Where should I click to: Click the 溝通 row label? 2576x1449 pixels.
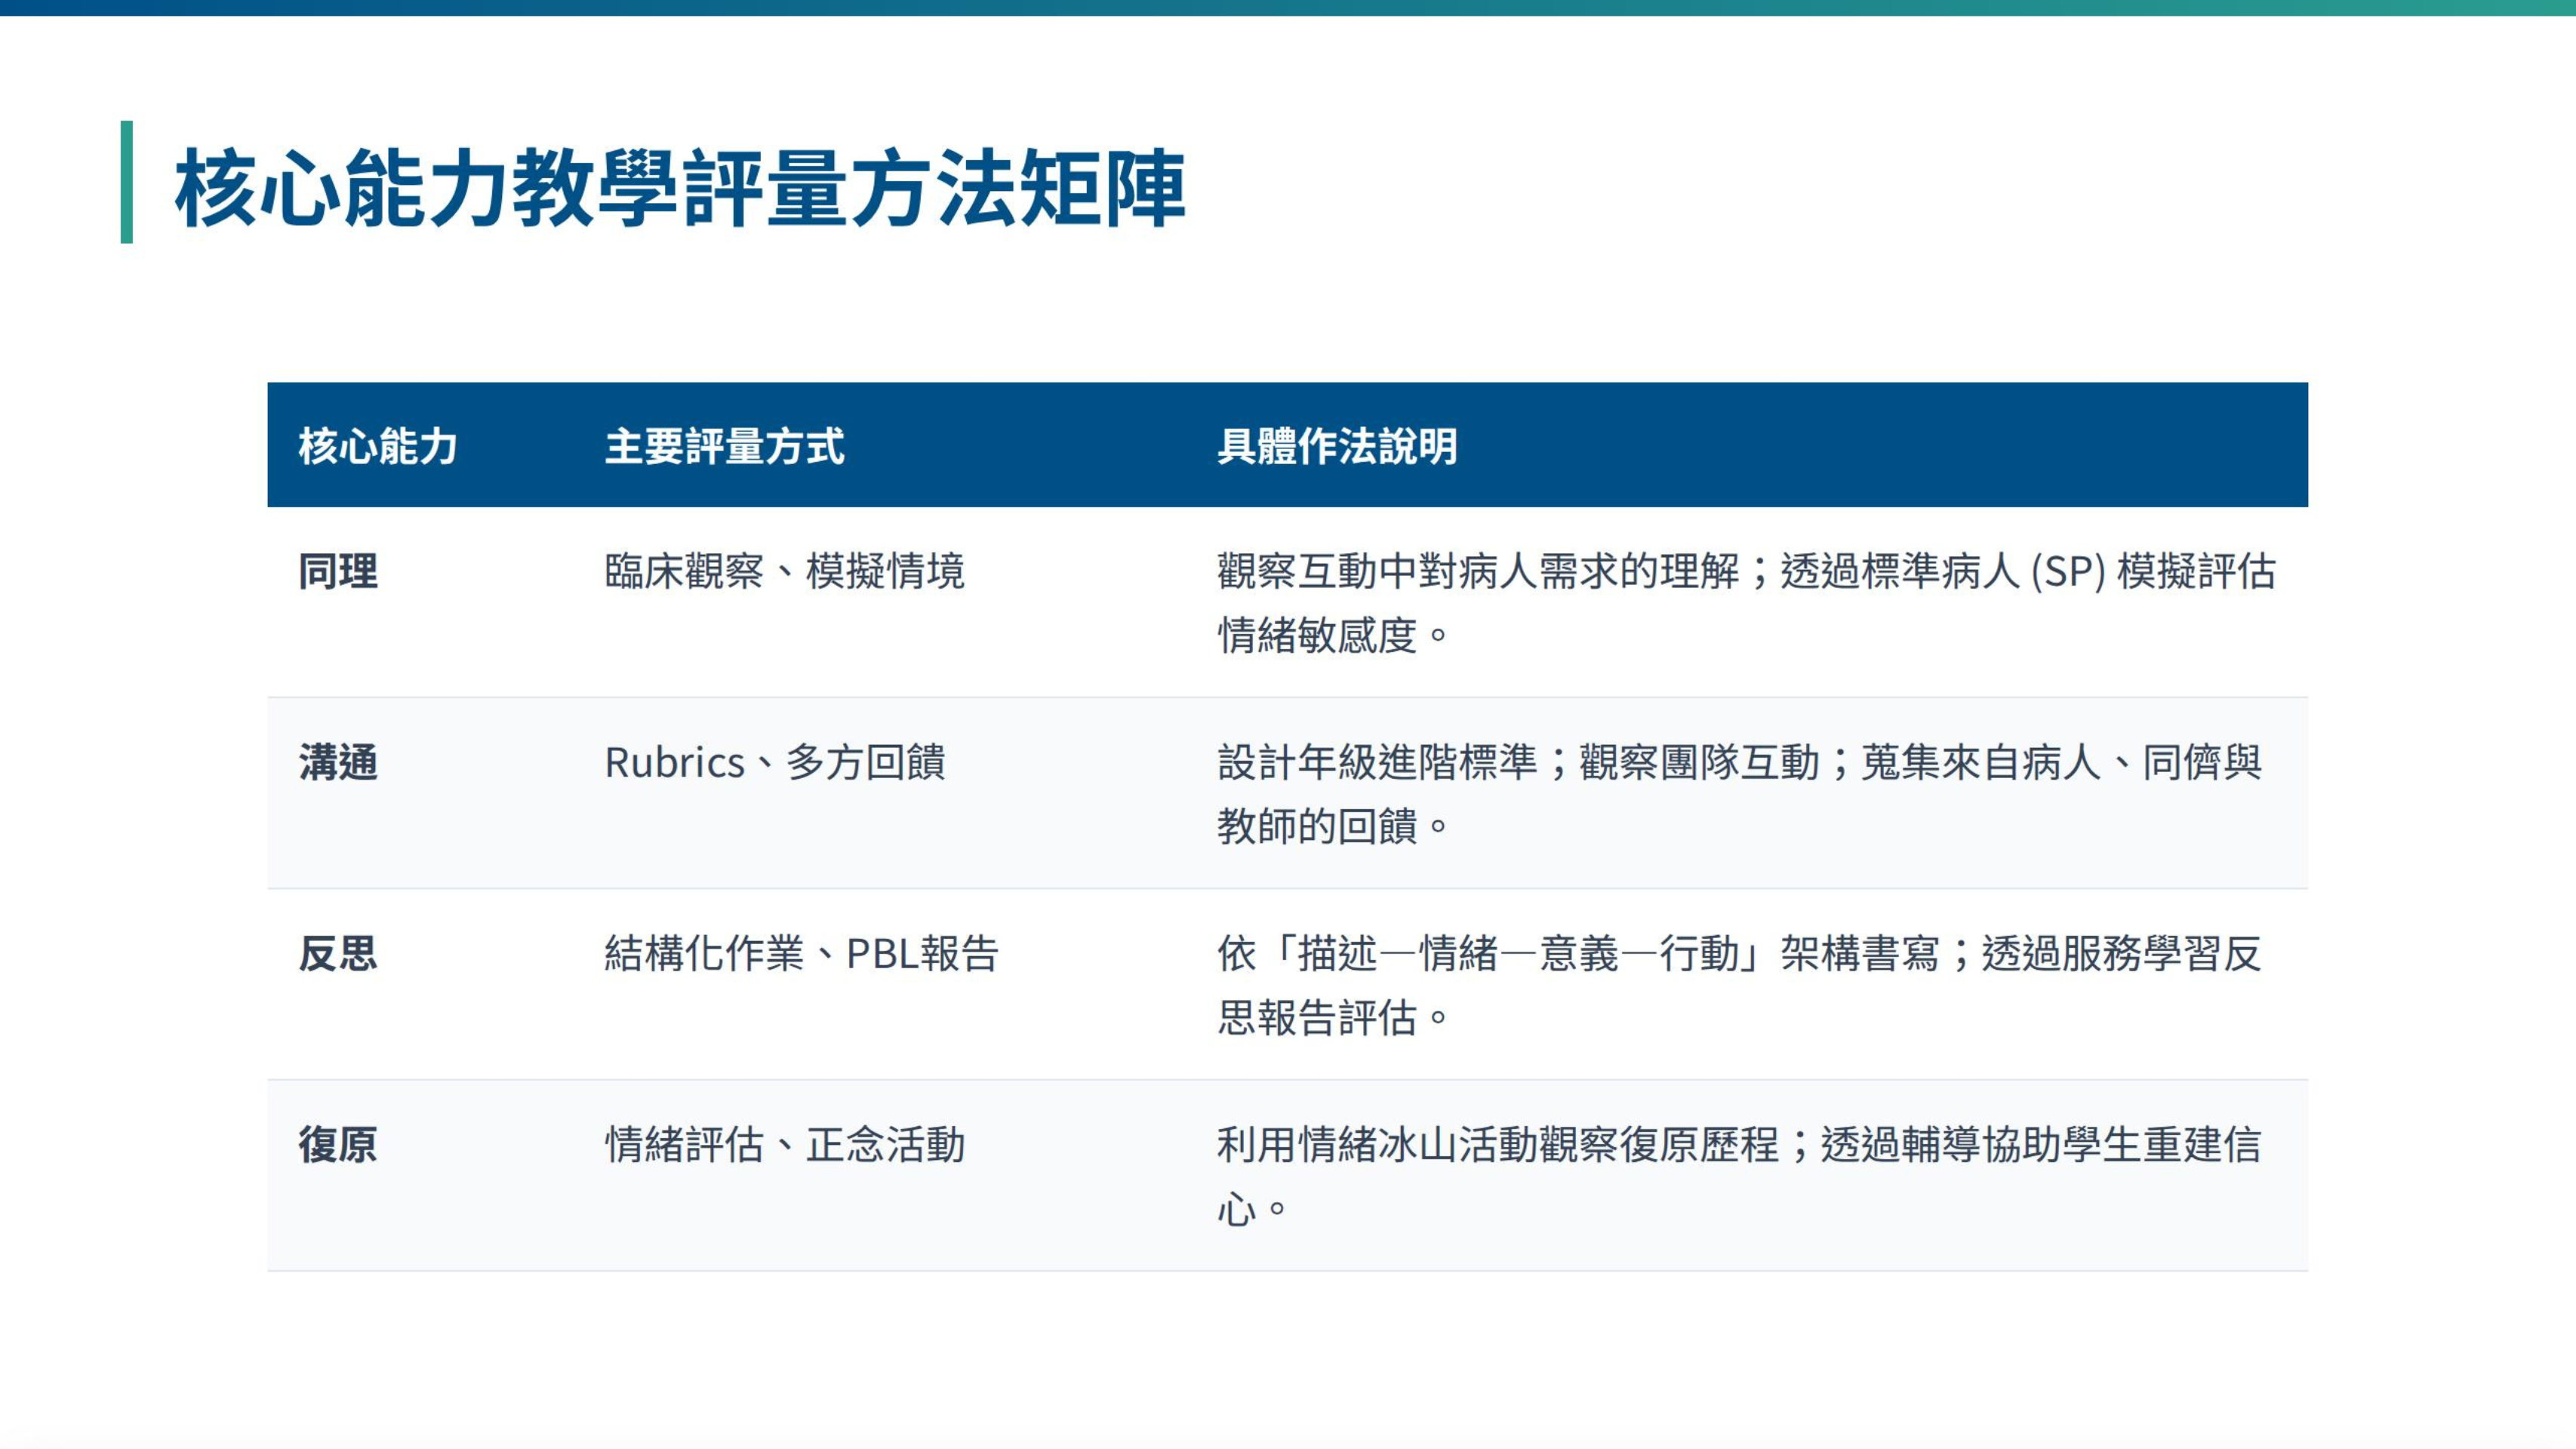click(x=338, y=763)
